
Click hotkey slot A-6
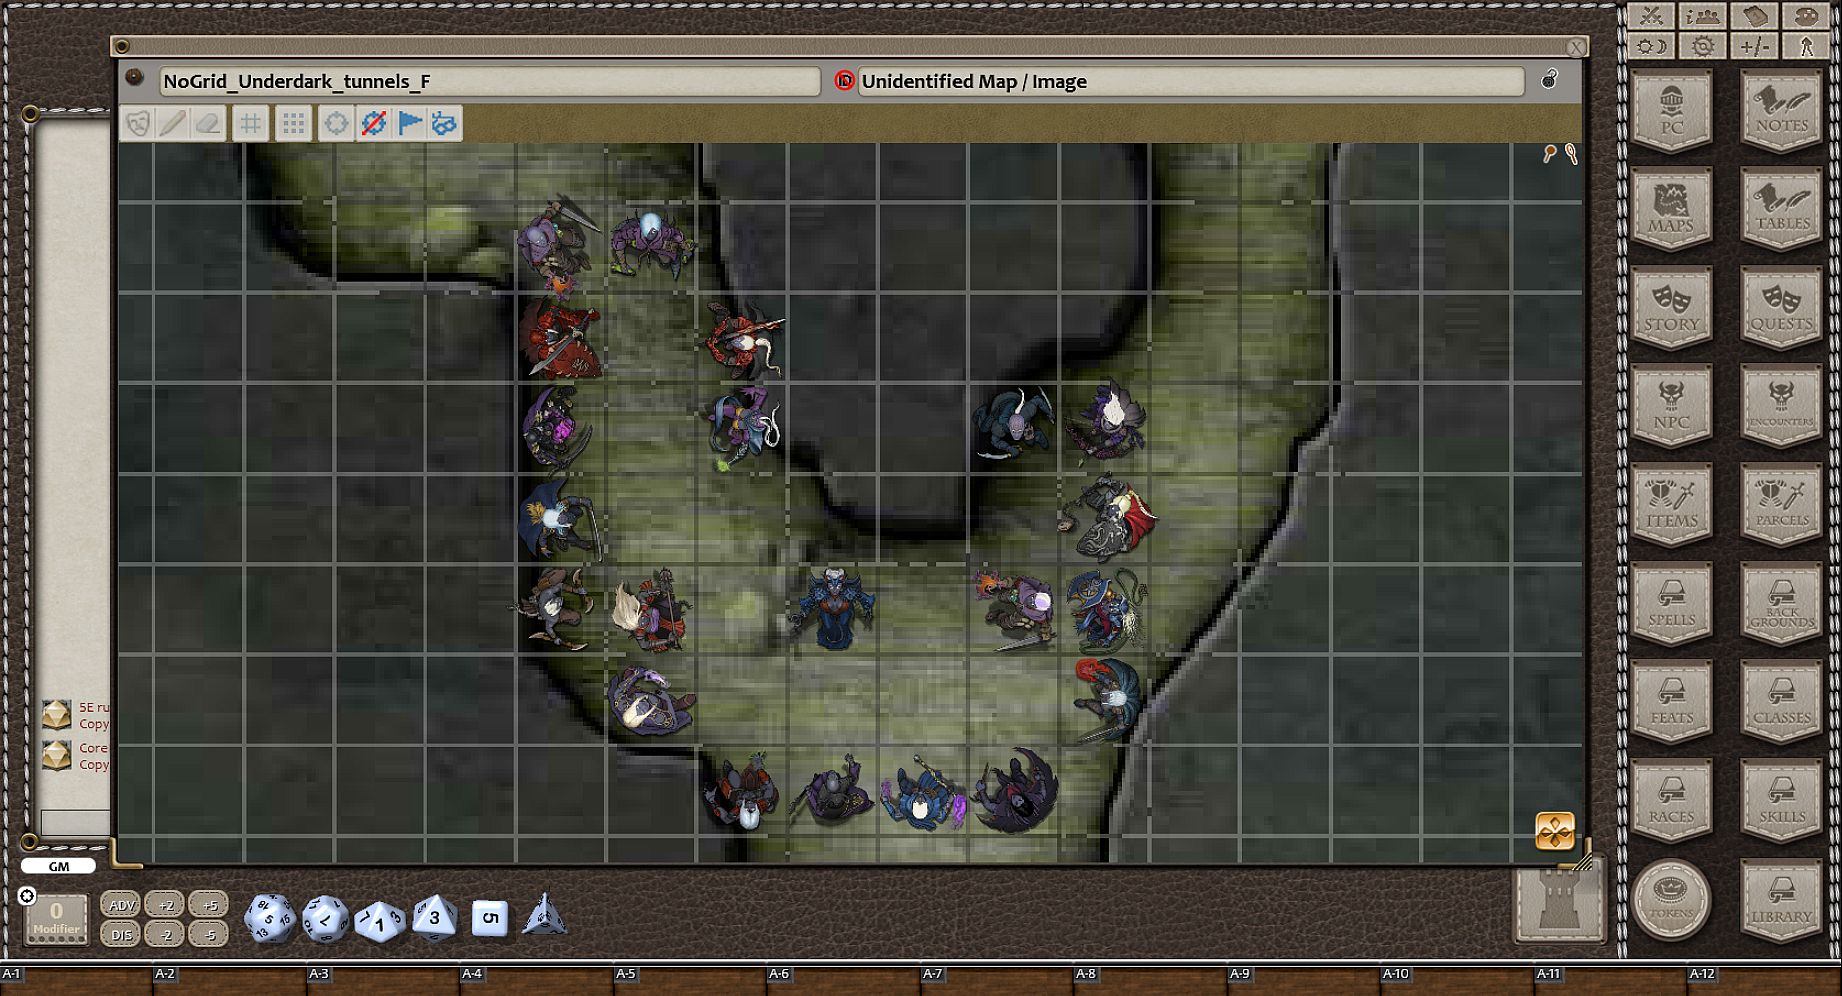[x=844, y=981]
